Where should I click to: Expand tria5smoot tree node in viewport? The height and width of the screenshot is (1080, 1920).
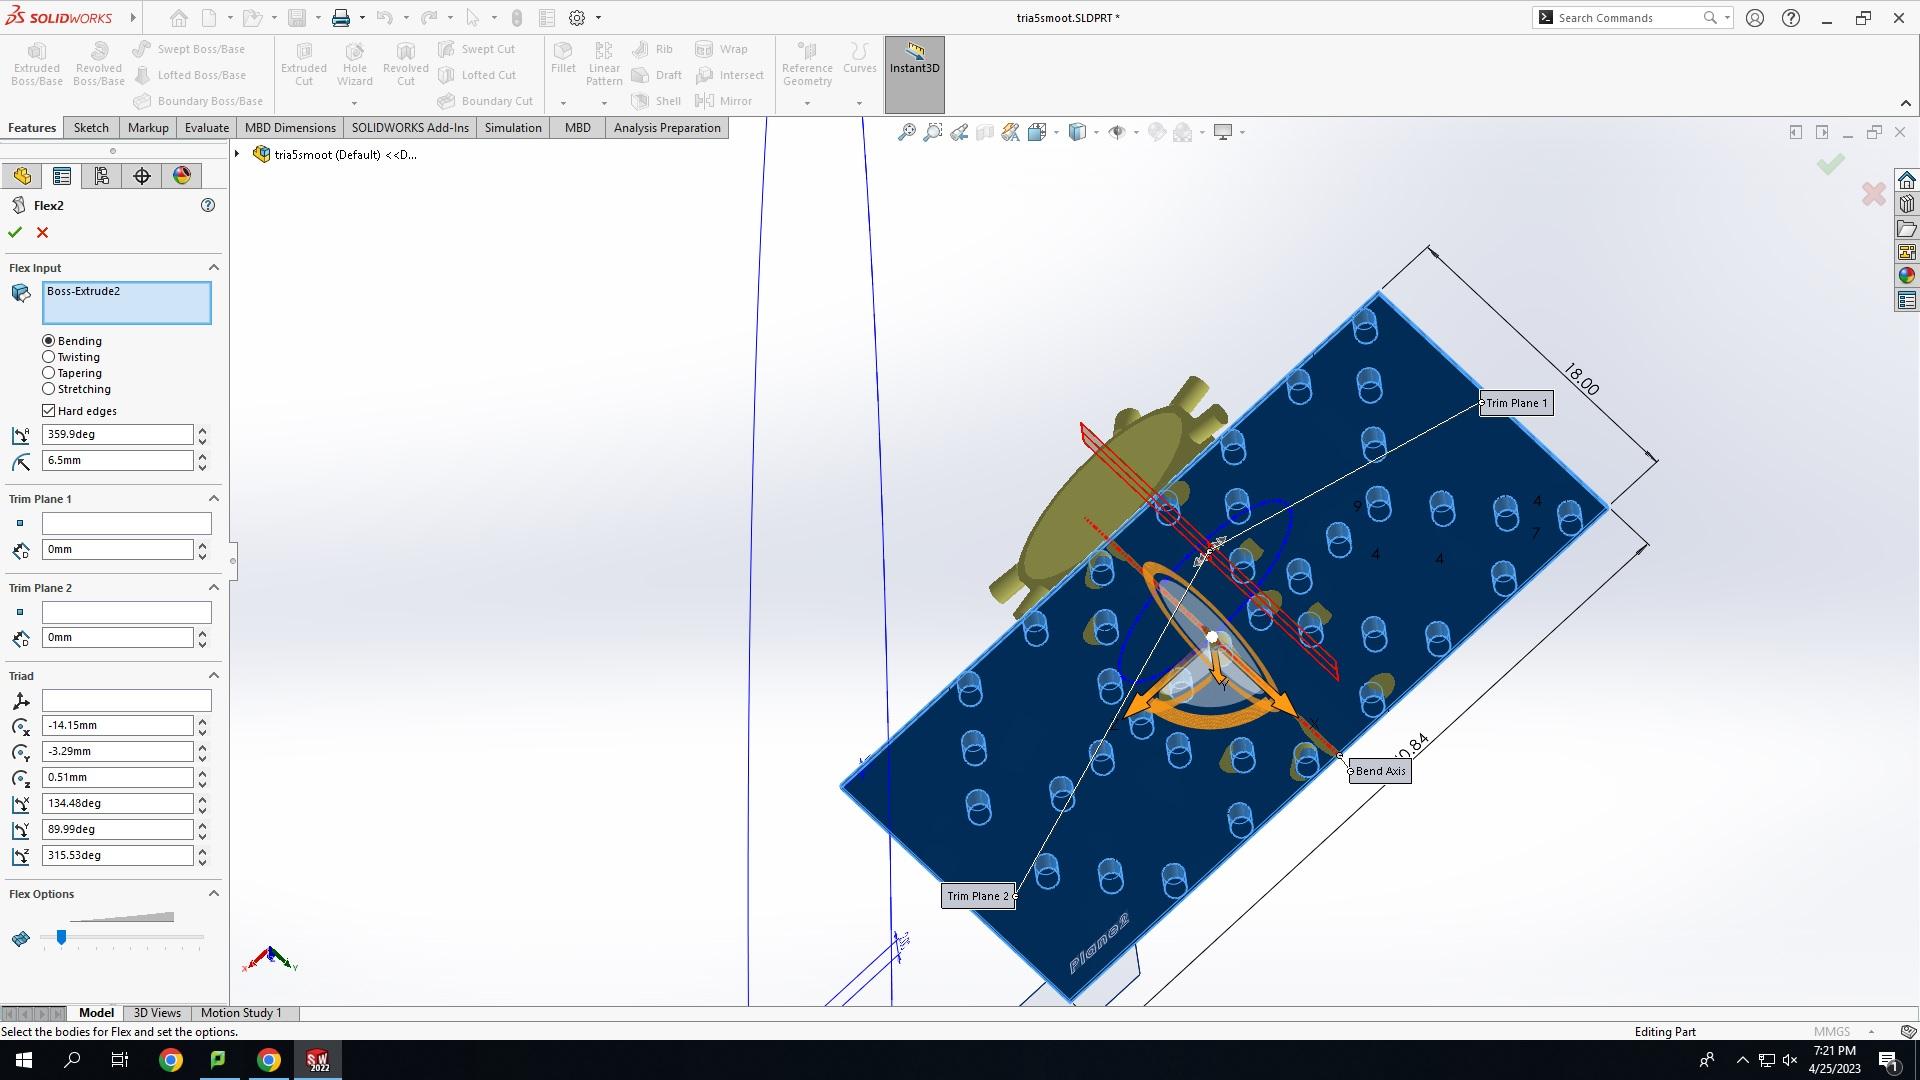pos(237,154)
